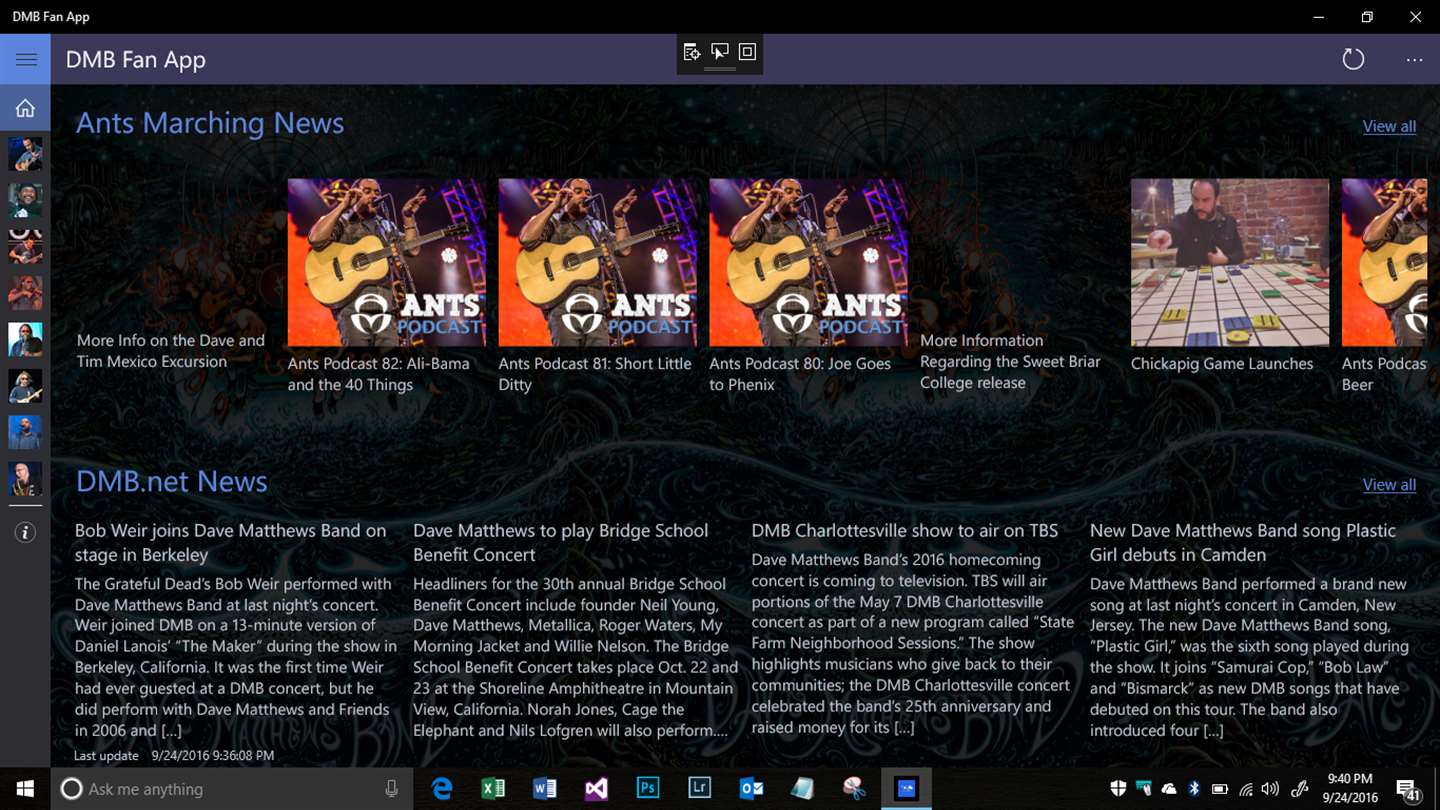Select the sixth band member avatar in sidebar
Viewport: 1440px width, 810px height.
point(25,386)
